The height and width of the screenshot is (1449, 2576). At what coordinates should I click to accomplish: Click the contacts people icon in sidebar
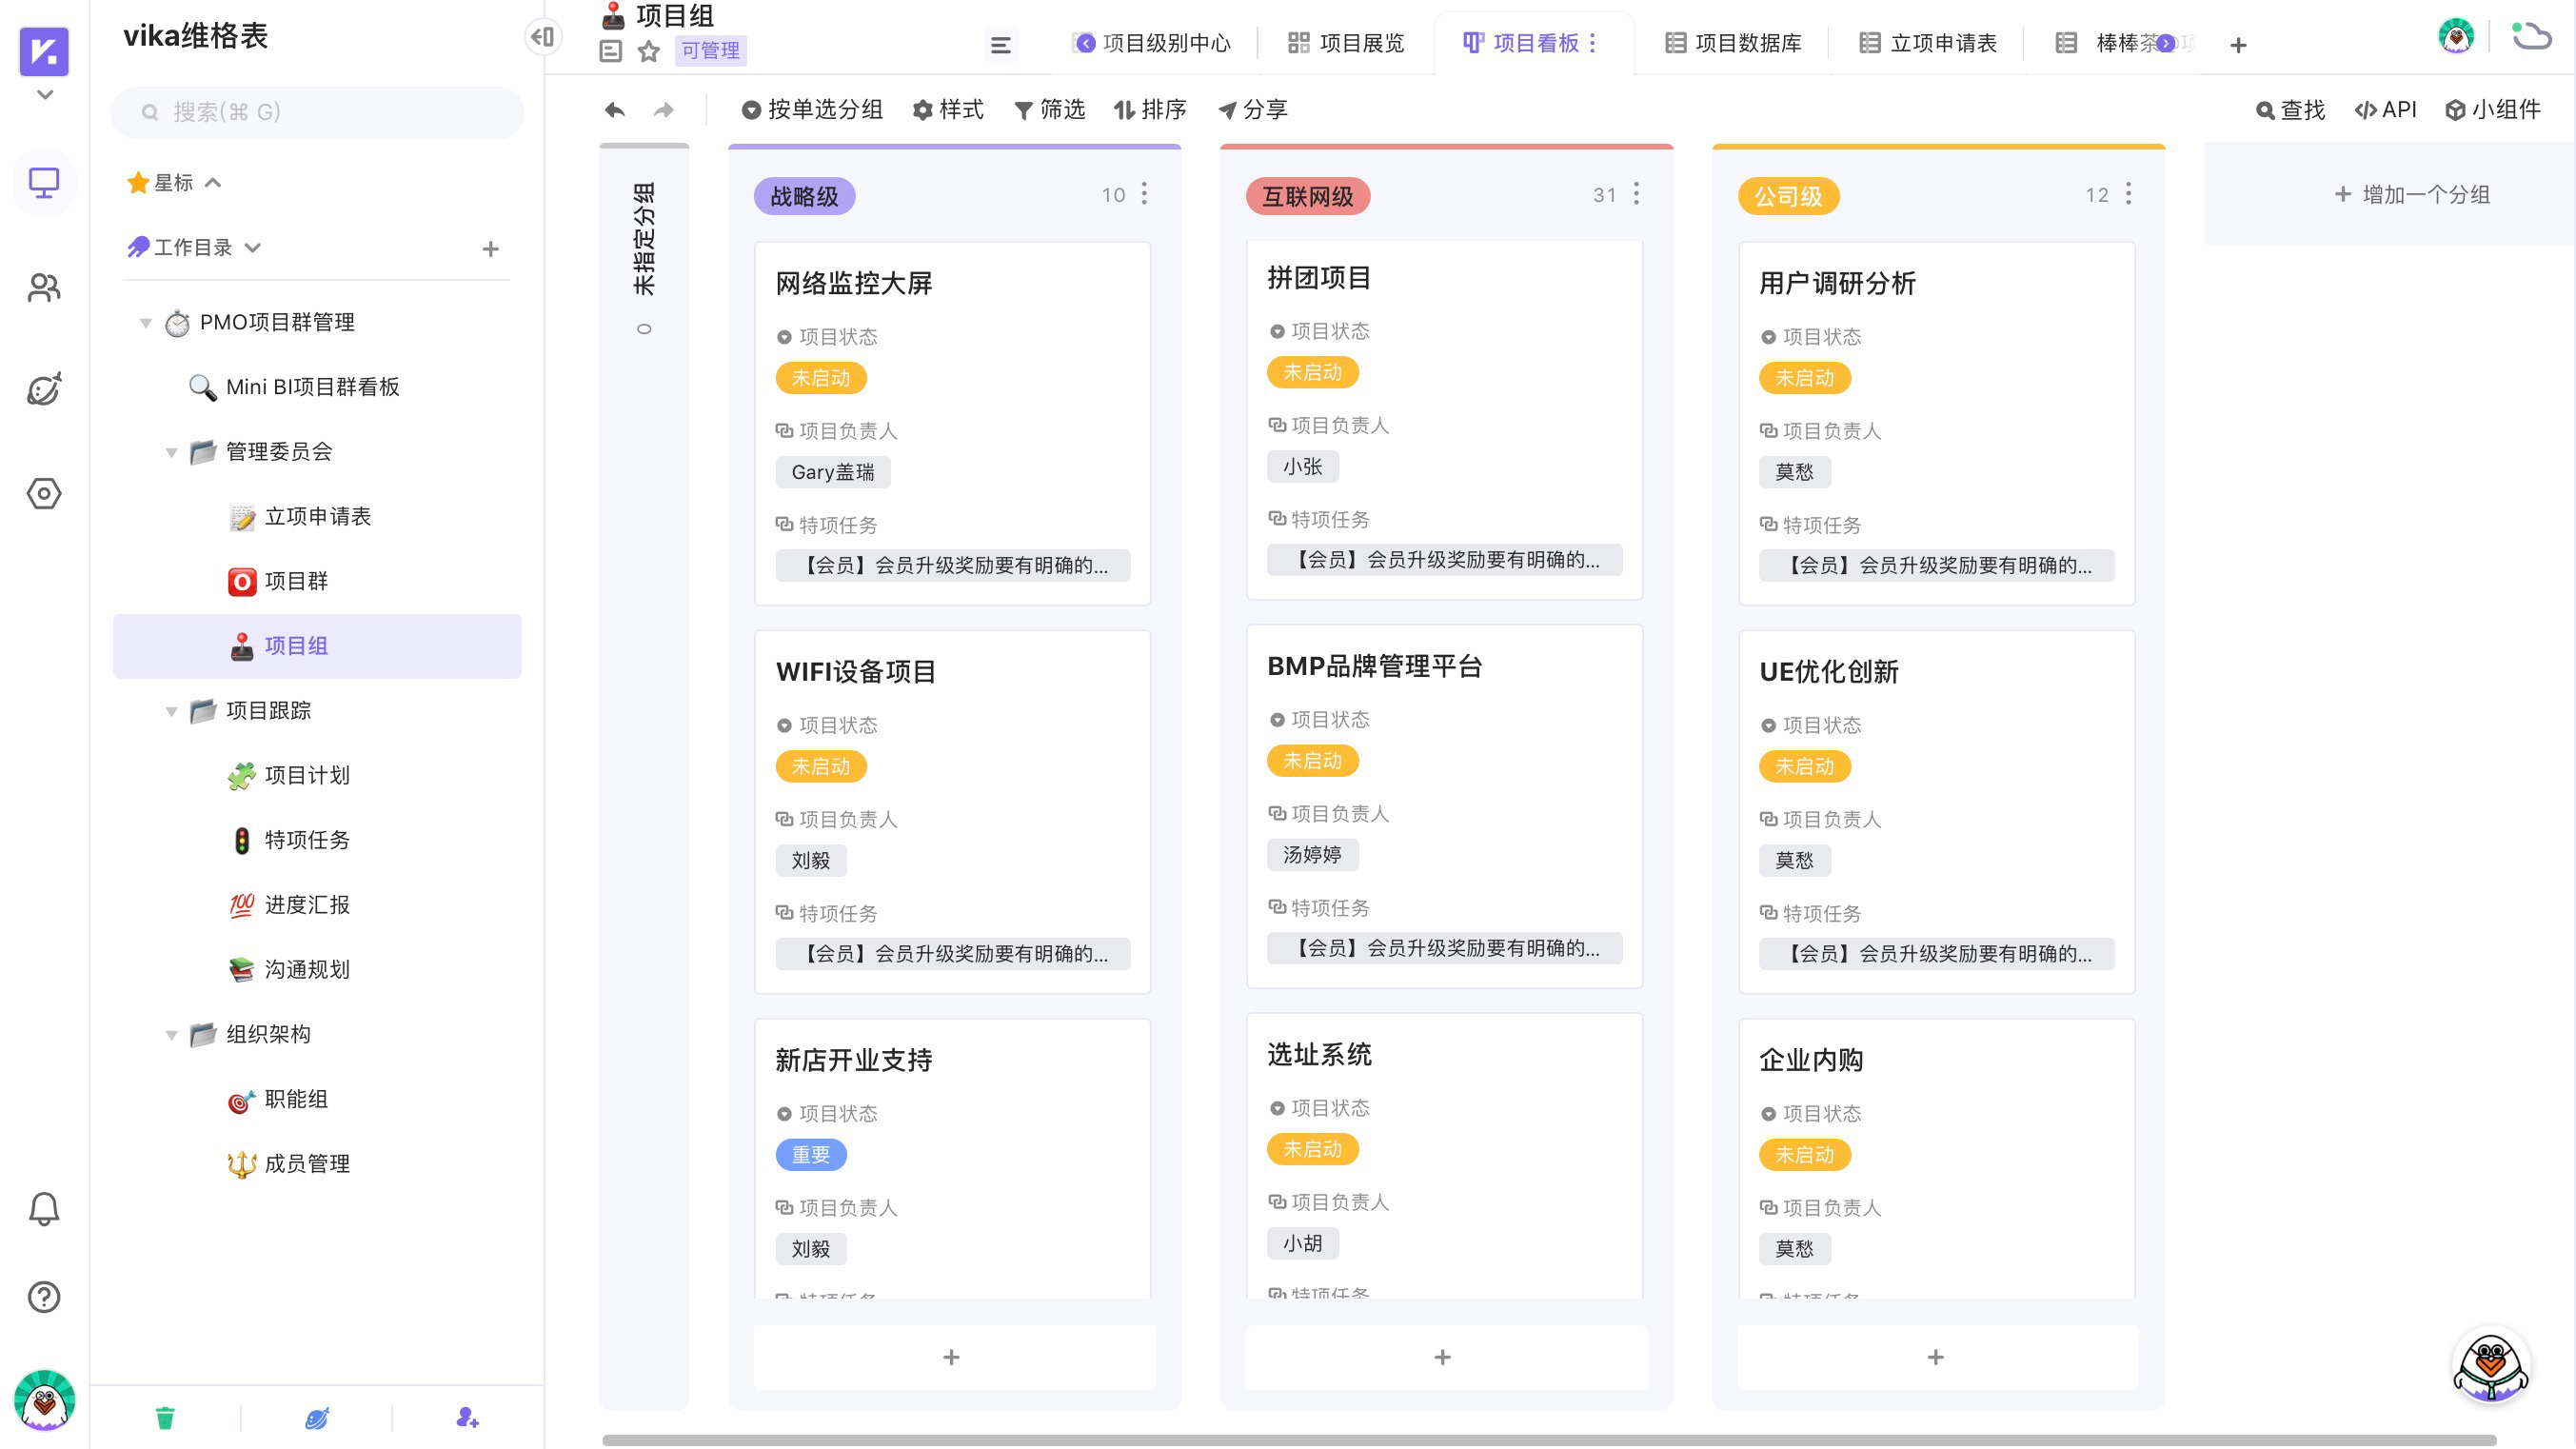44,288
